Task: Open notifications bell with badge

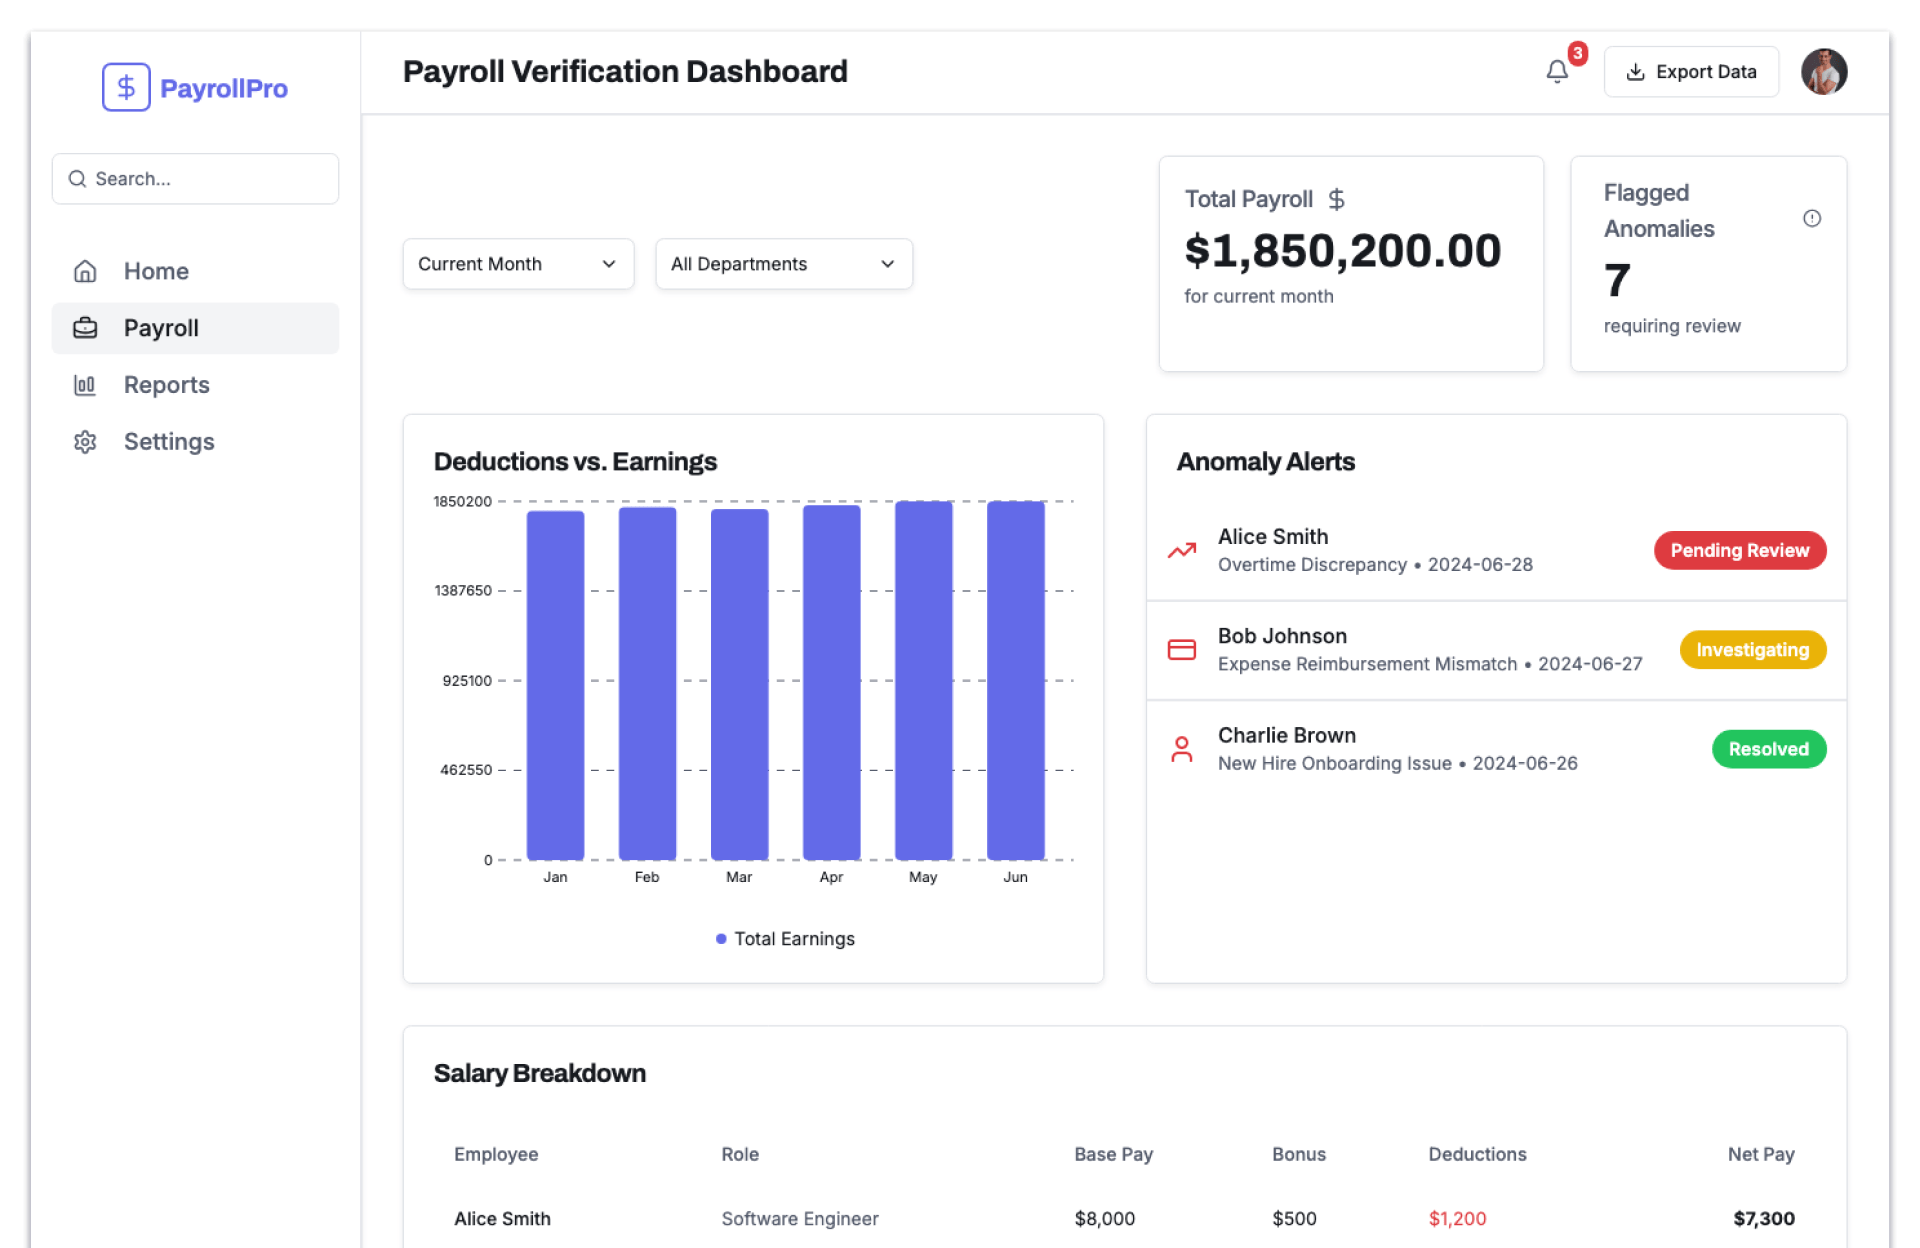Action: click(x=1557, y=72)
